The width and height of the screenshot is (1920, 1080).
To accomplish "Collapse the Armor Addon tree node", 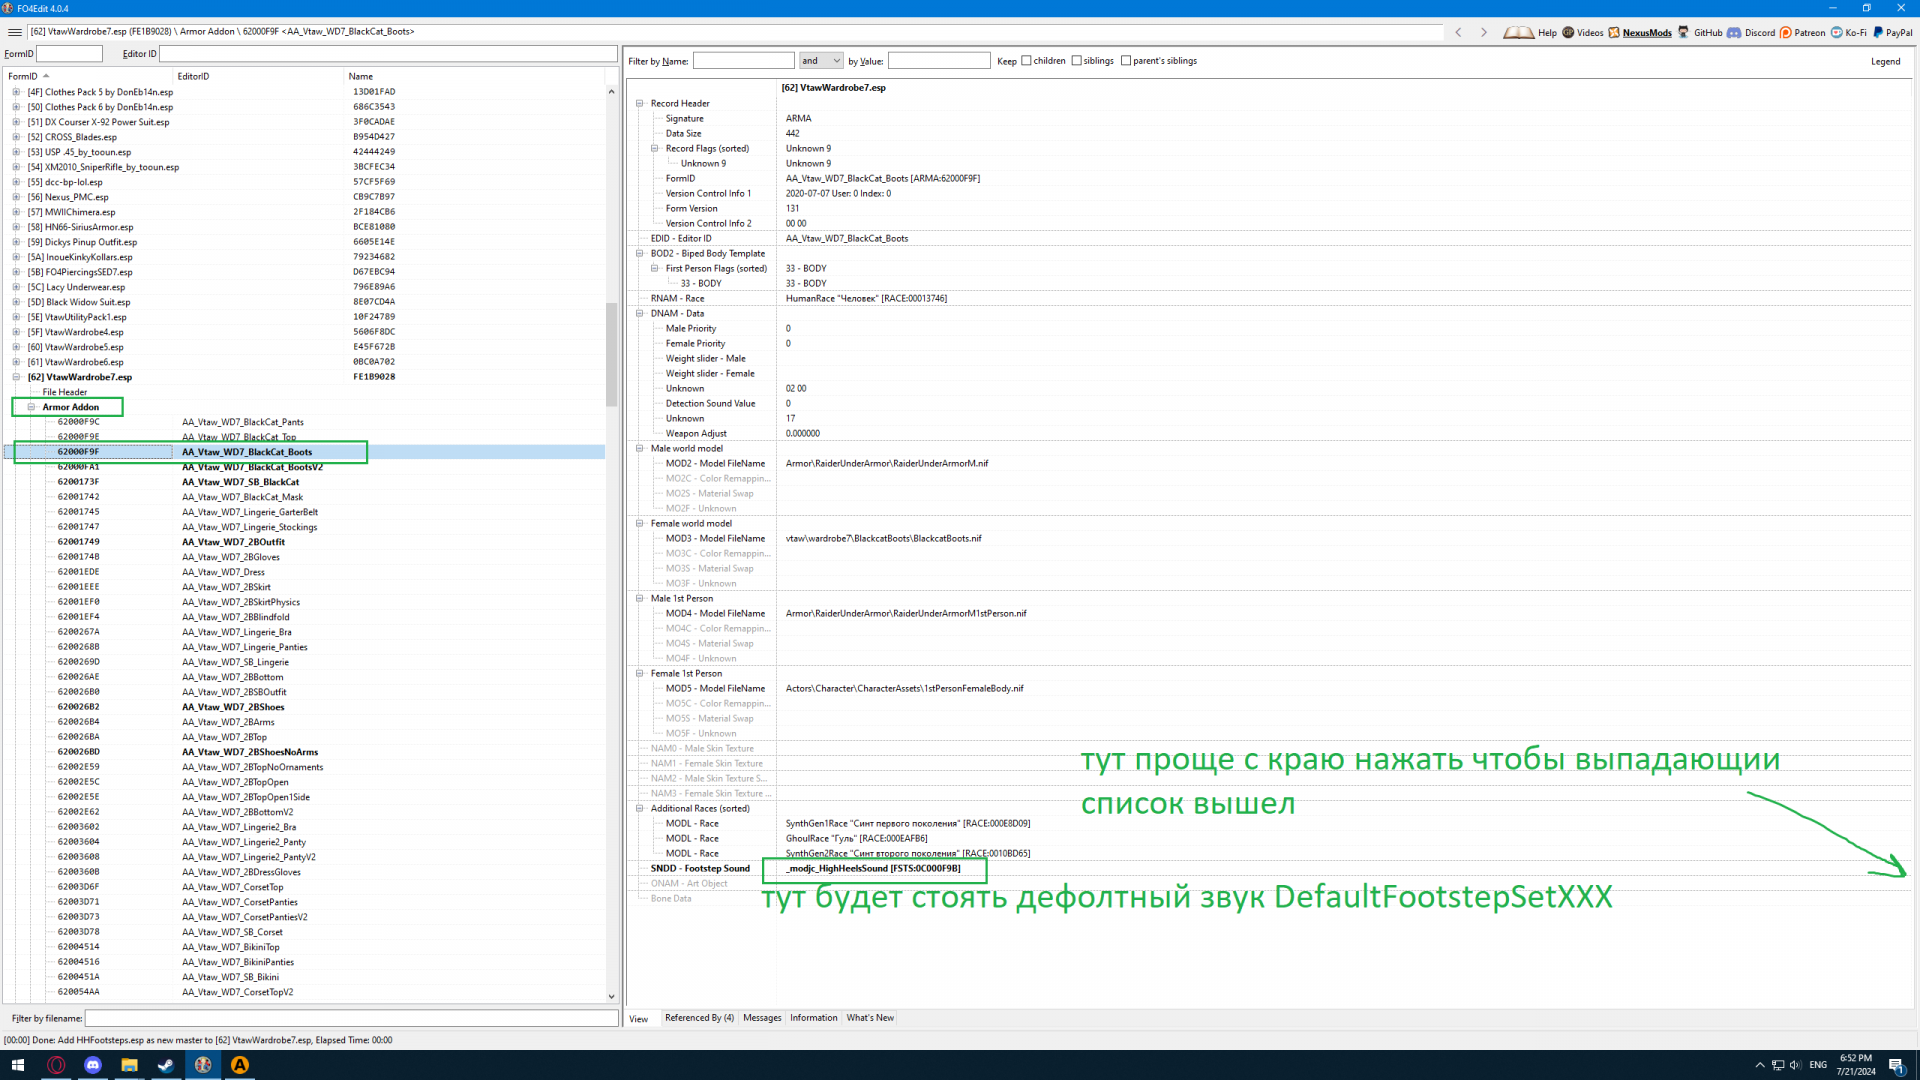I will pyautogui.click(x=31, y=407).
